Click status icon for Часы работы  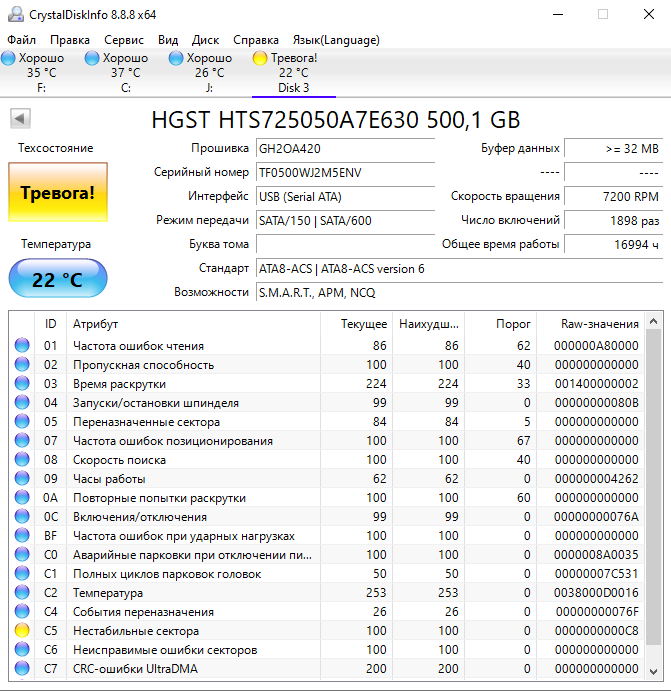click(22, 478)
